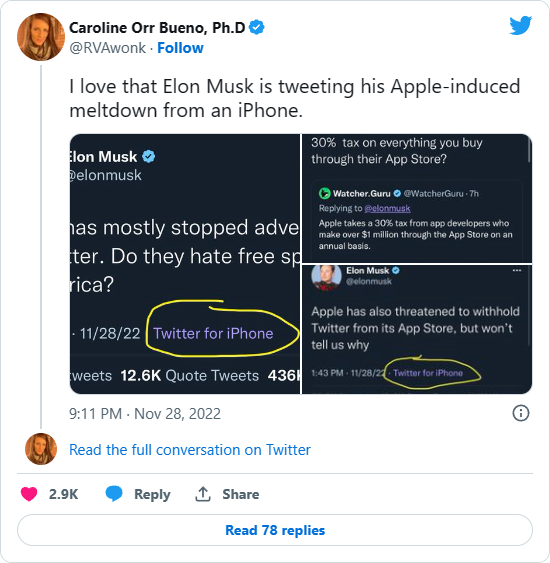Click the 2.9K likes count
Image resolution: width=550 pixels, height=563 pixels.
[64, 494]
